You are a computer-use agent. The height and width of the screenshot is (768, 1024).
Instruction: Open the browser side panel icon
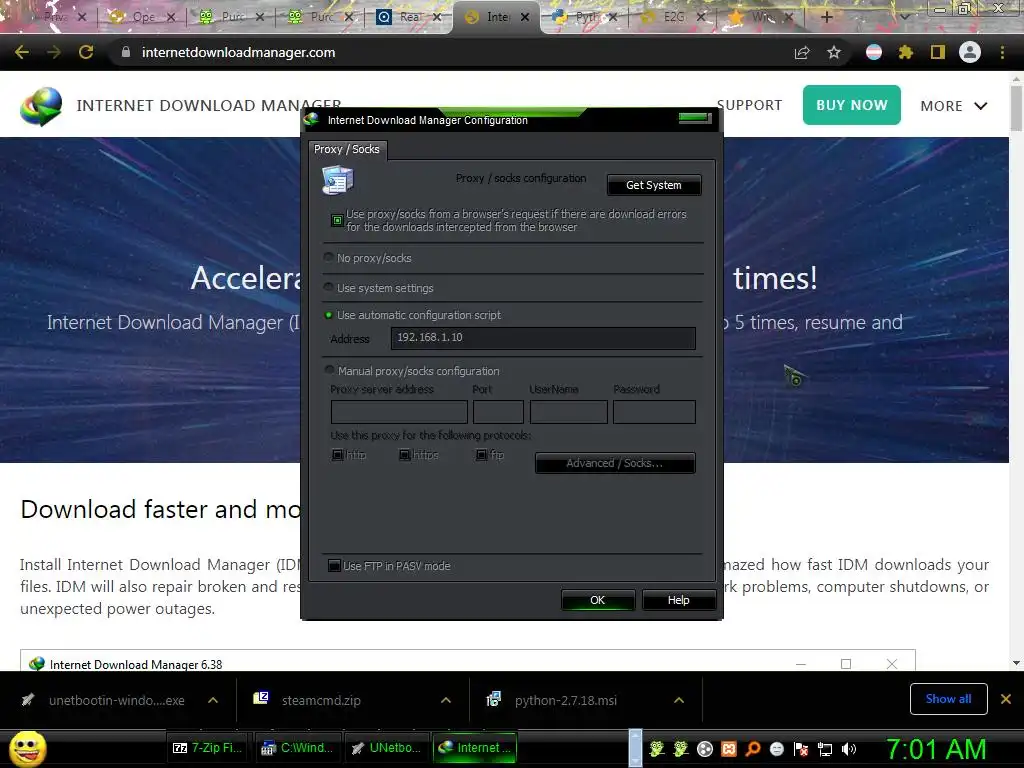click(938, 53)
